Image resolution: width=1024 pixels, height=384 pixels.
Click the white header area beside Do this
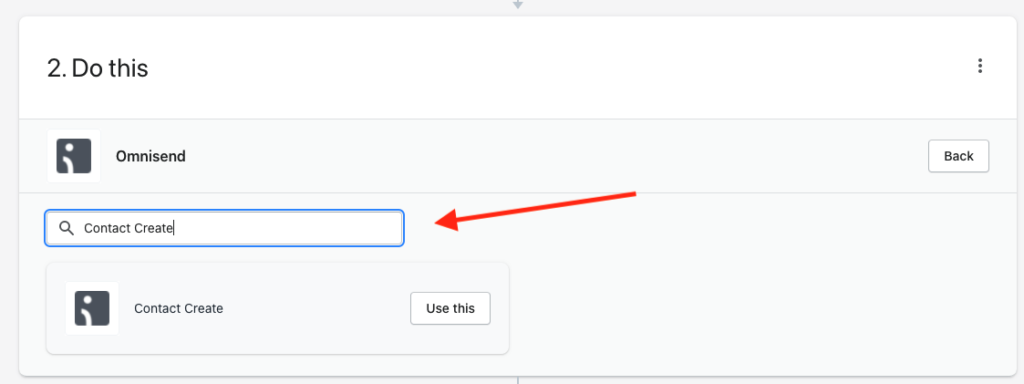tap(555, 68)
